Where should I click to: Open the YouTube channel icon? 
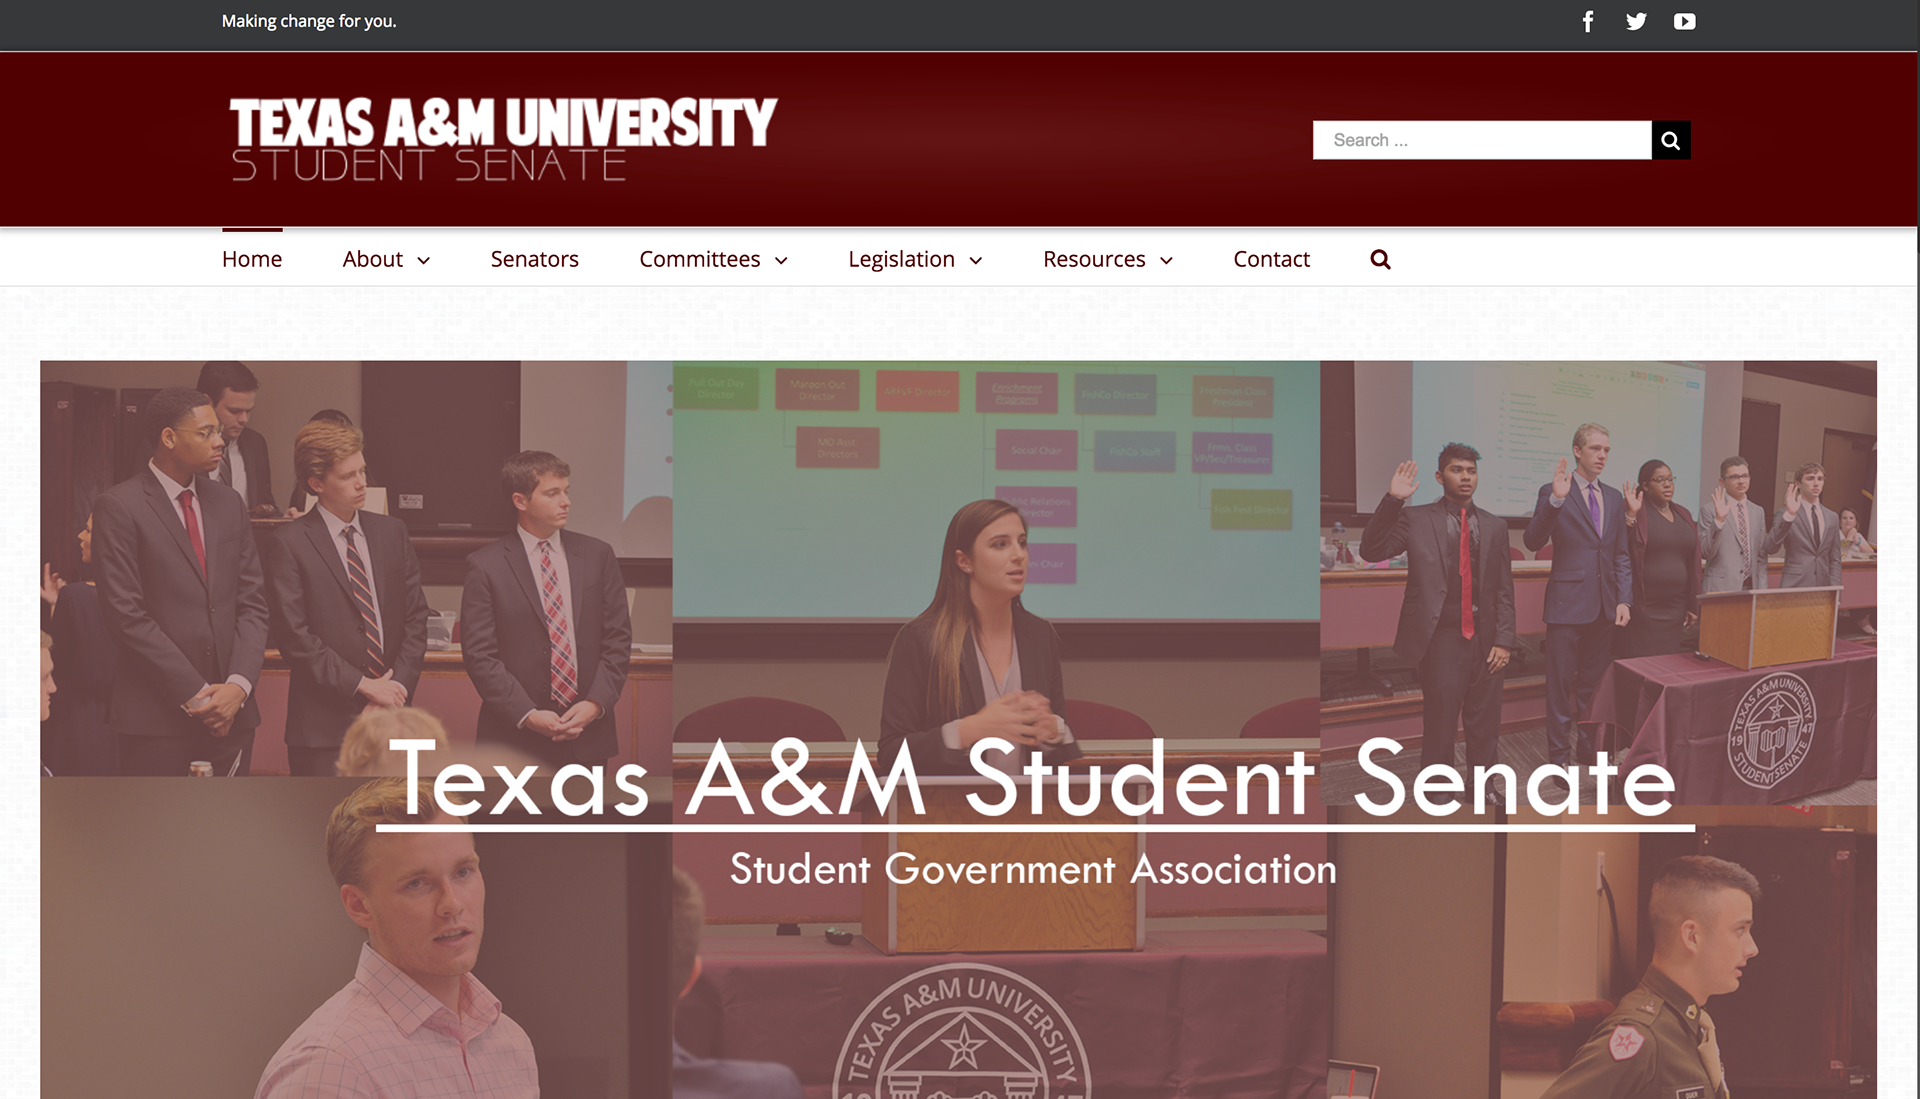[x=1684, y=21]
